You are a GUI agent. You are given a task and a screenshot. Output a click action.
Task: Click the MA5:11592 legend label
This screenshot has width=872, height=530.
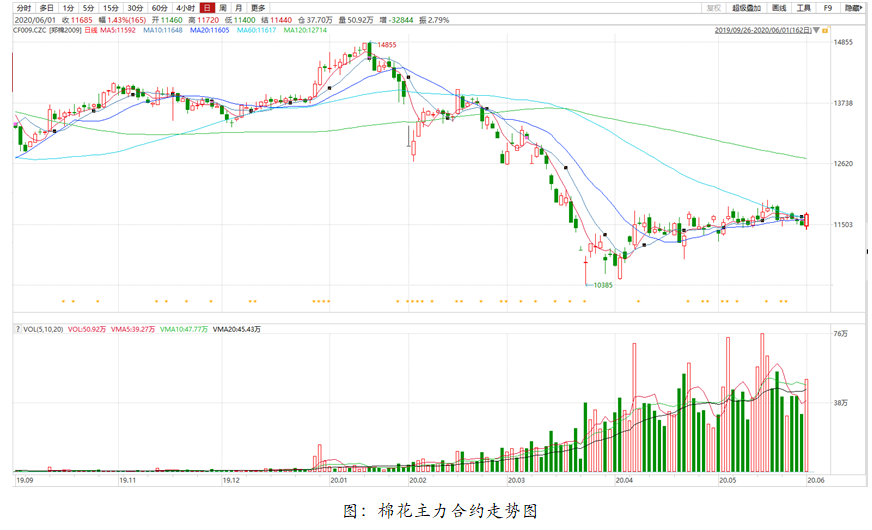coord(118,30)
